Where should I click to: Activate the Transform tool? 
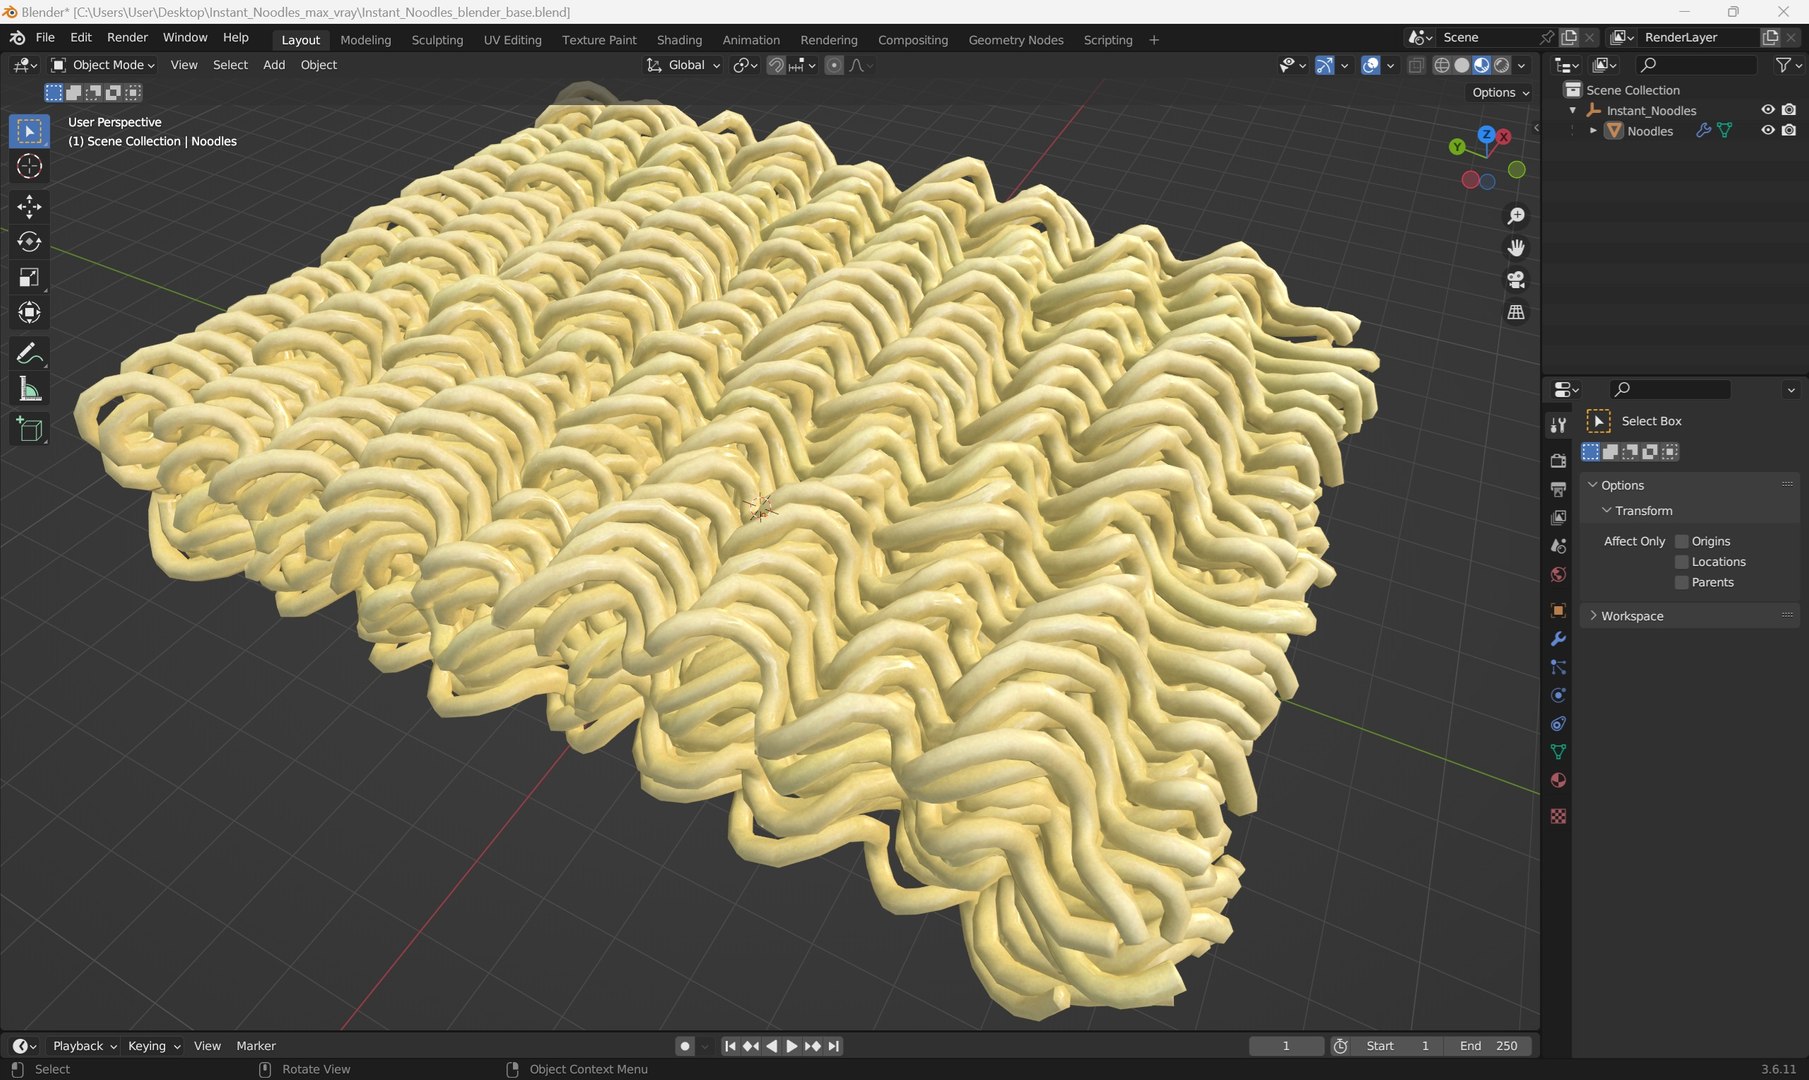pyautogui.click(x=29, y=313)
